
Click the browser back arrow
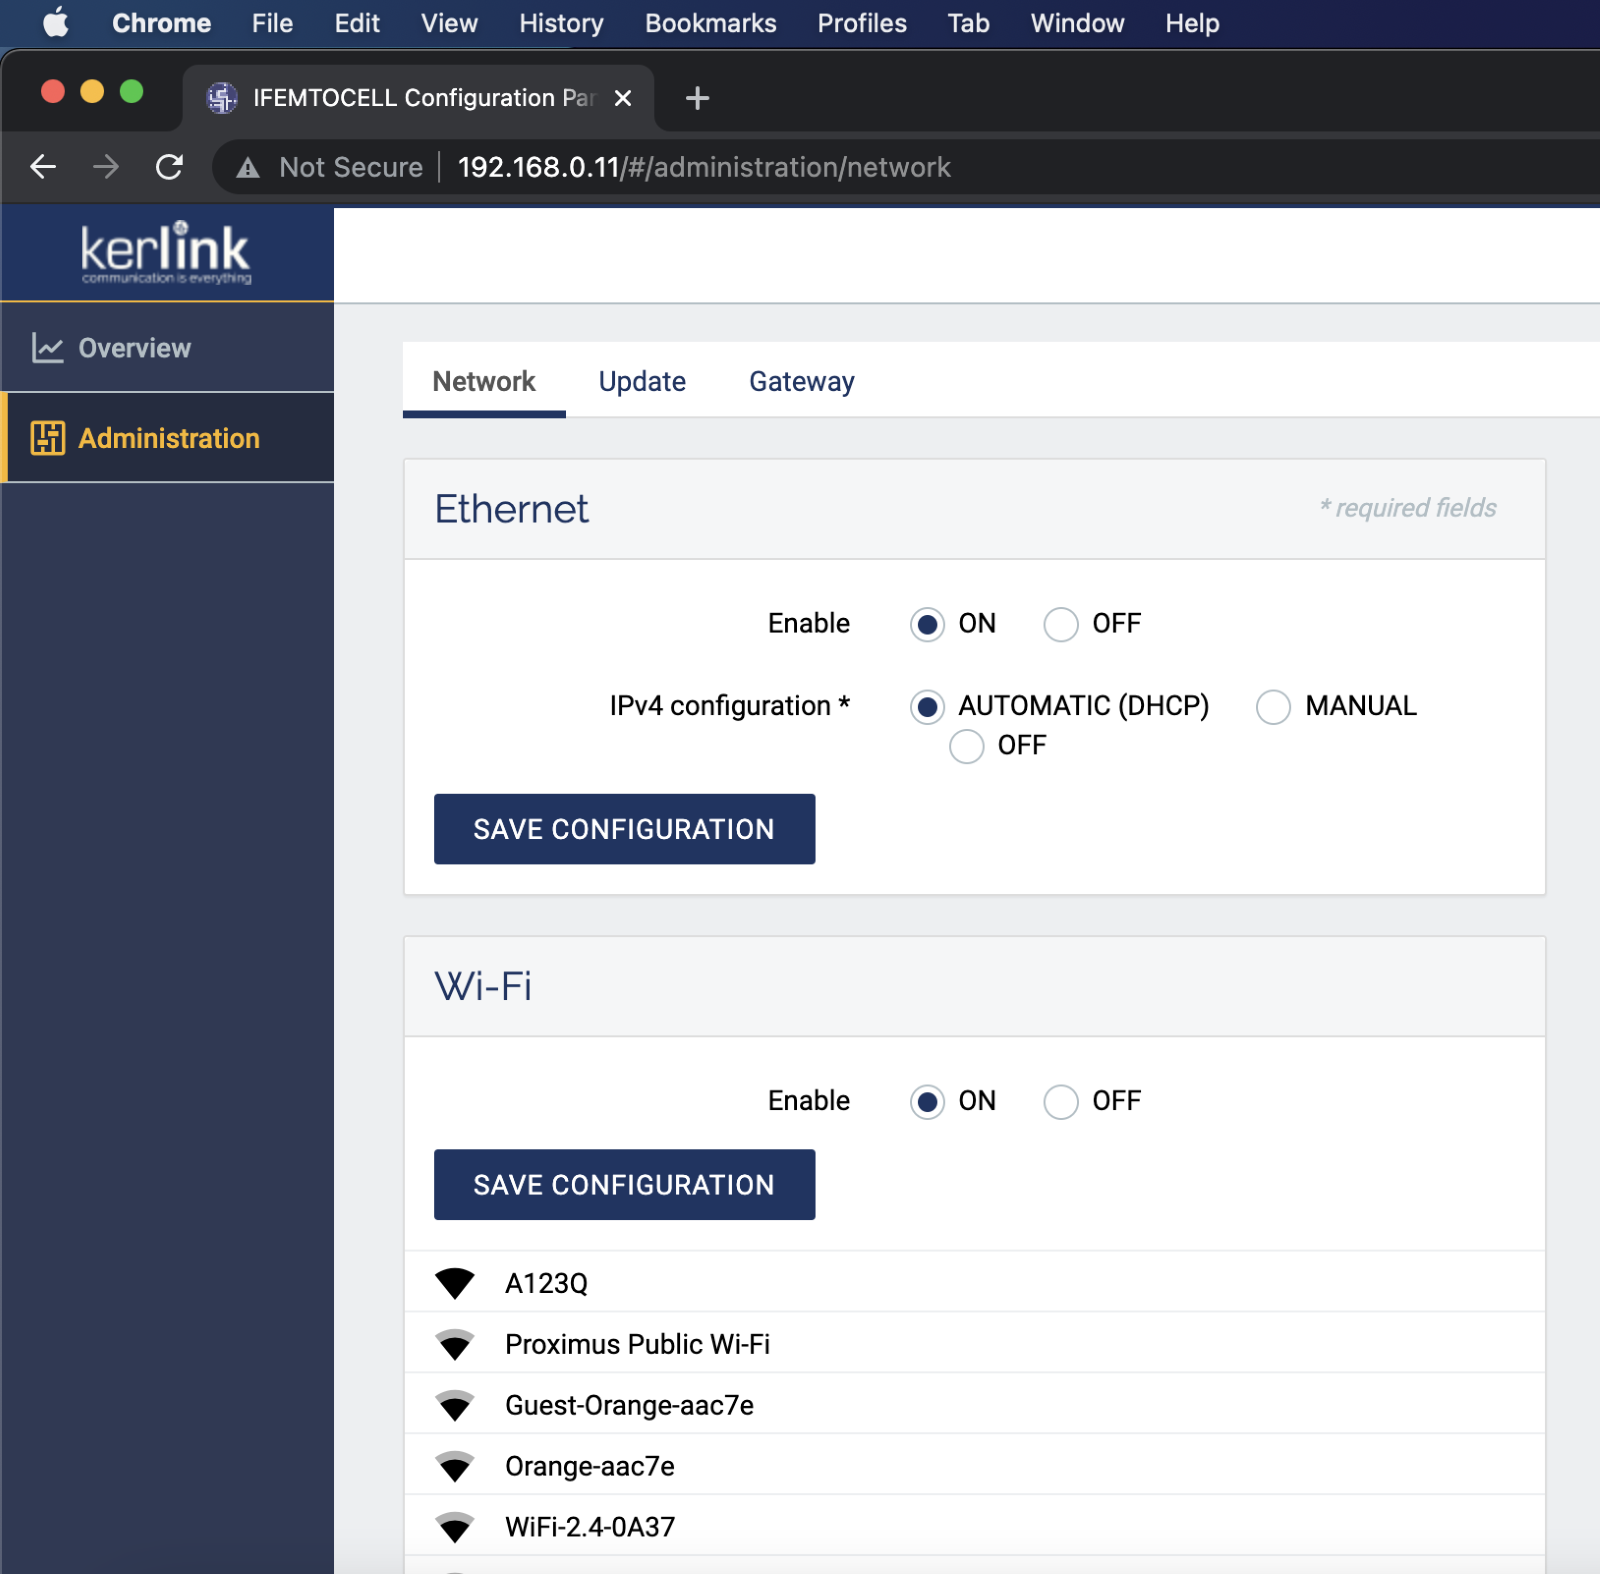pyautogui.click(x=43, y=167)
